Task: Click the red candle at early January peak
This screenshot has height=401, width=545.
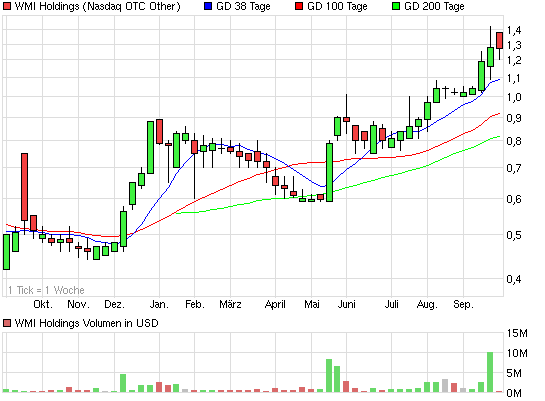Action: 159,131
